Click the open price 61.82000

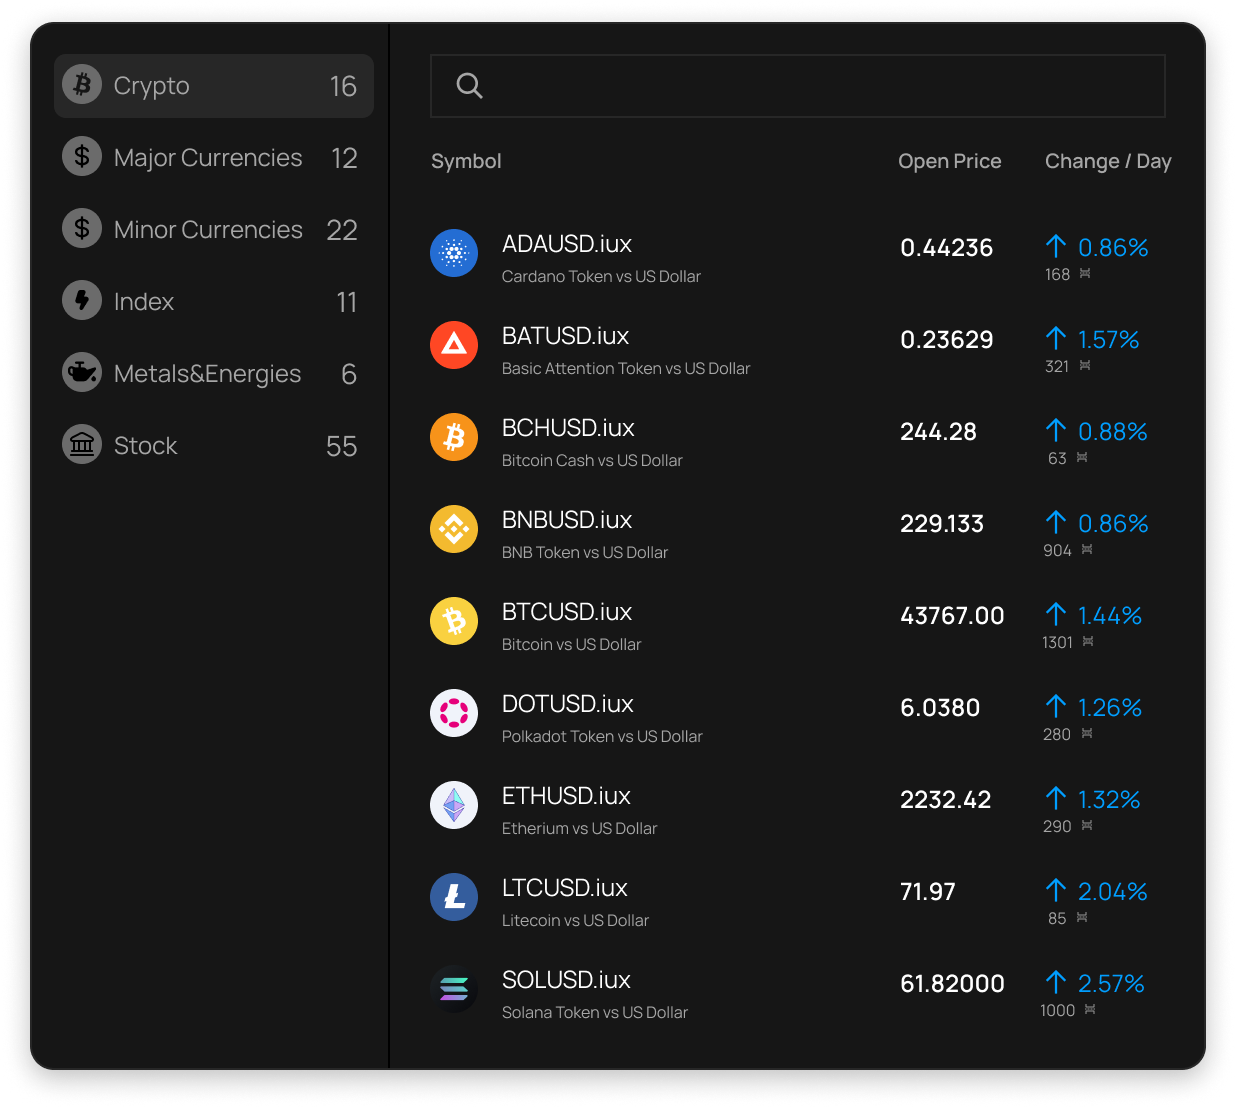(x=952, y=984)
